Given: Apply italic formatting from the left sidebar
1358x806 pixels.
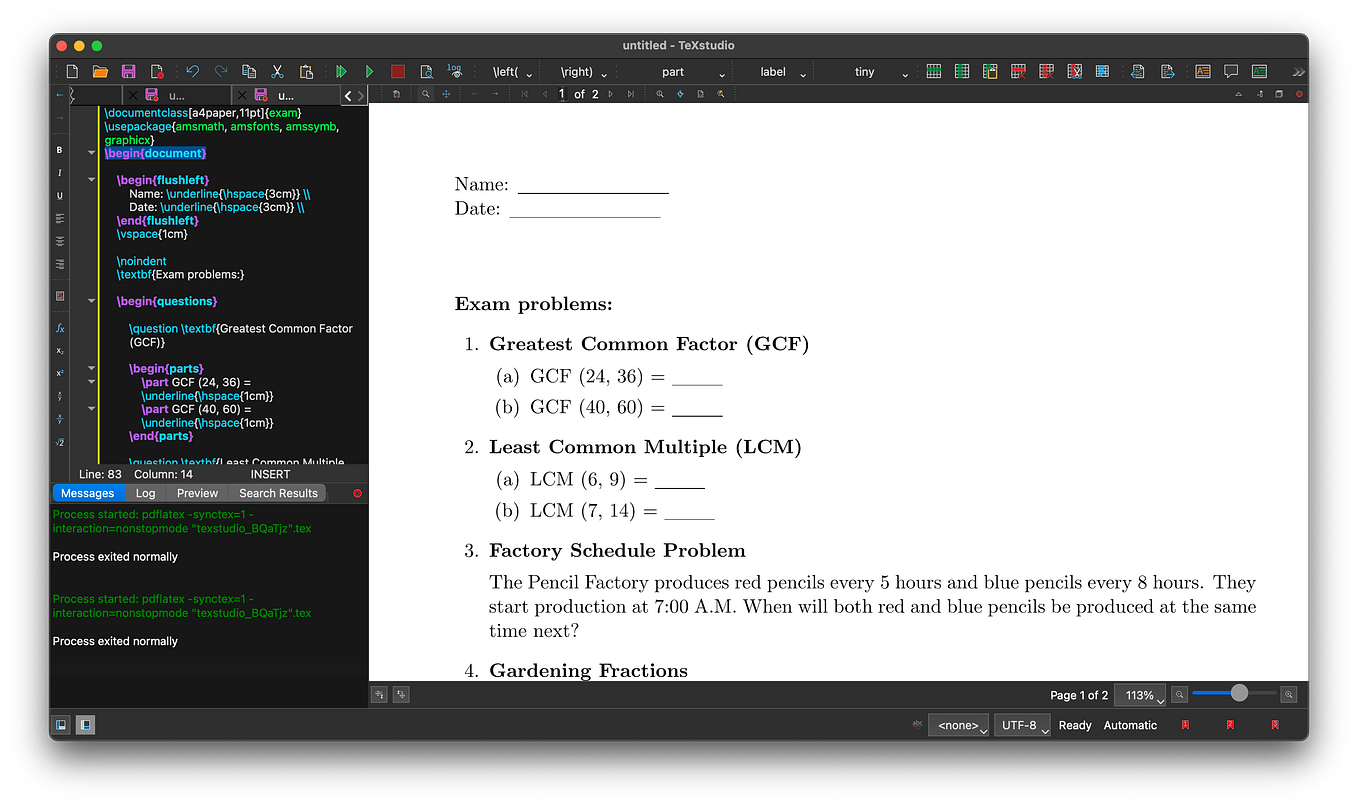Looking at the screenshot, I should 59,173.
